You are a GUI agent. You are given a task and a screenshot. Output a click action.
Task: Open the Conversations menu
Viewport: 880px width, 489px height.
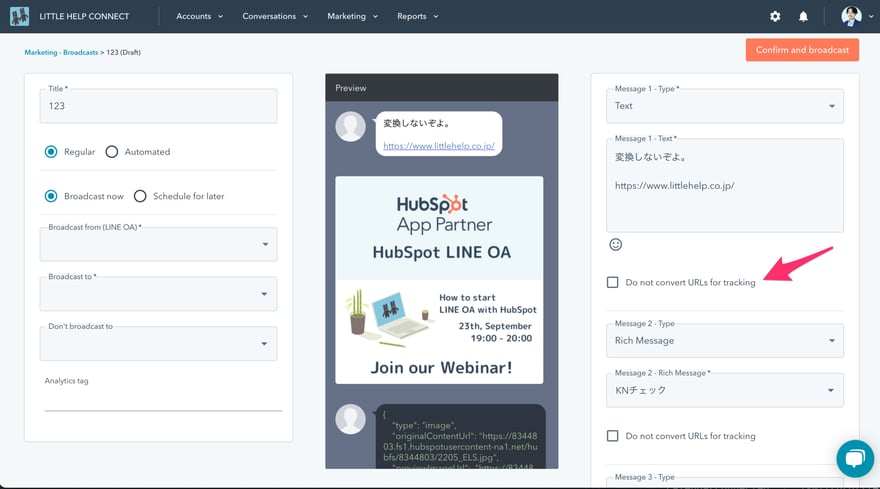click(274, 17)
